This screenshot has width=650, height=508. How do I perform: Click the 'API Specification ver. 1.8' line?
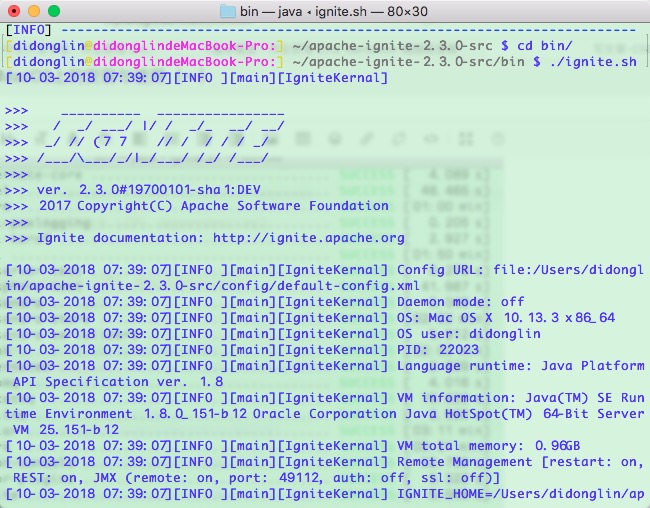tap(118, 382)
